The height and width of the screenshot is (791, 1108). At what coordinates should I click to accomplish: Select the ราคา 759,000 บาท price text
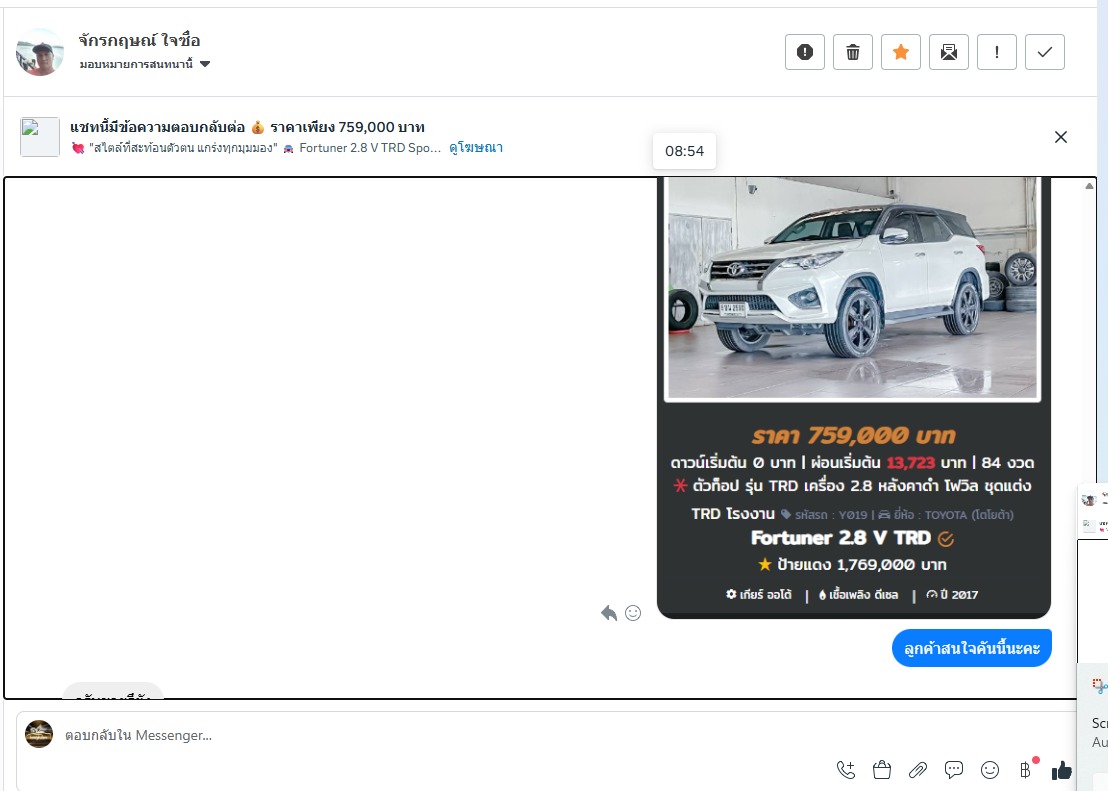point(854,435)
